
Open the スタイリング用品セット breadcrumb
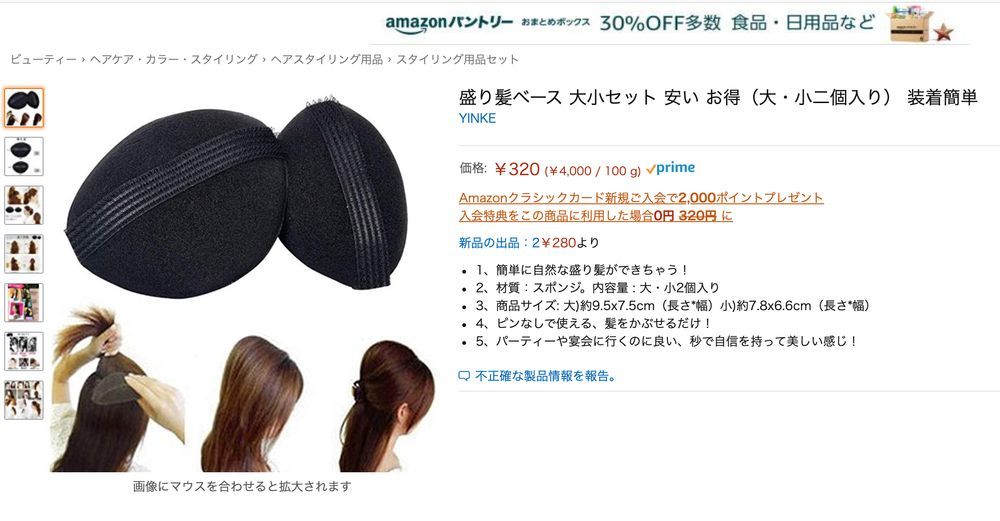tap(457, 59)
